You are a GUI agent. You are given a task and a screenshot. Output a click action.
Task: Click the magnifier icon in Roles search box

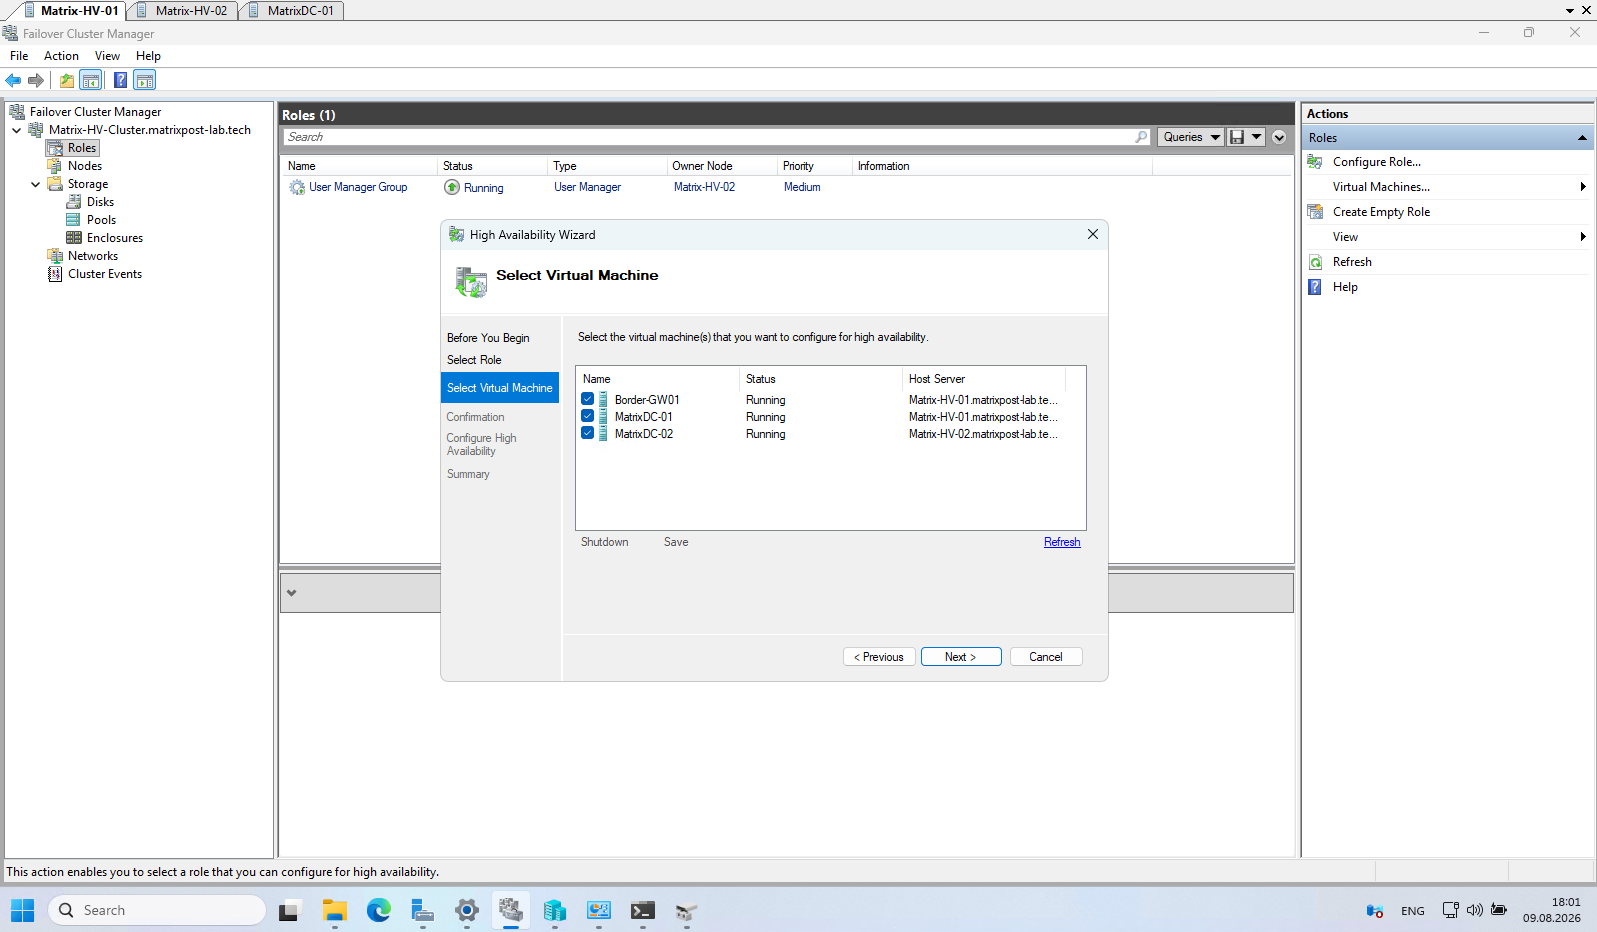tap(1141, 137)
